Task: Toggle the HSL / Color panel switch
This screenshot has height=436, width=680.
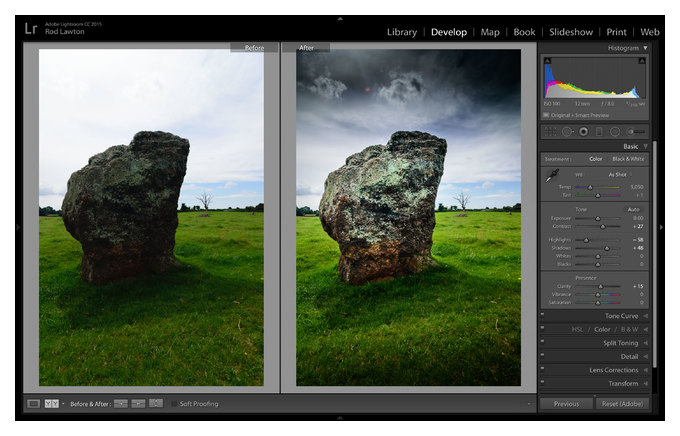Action: click(543, 327)
